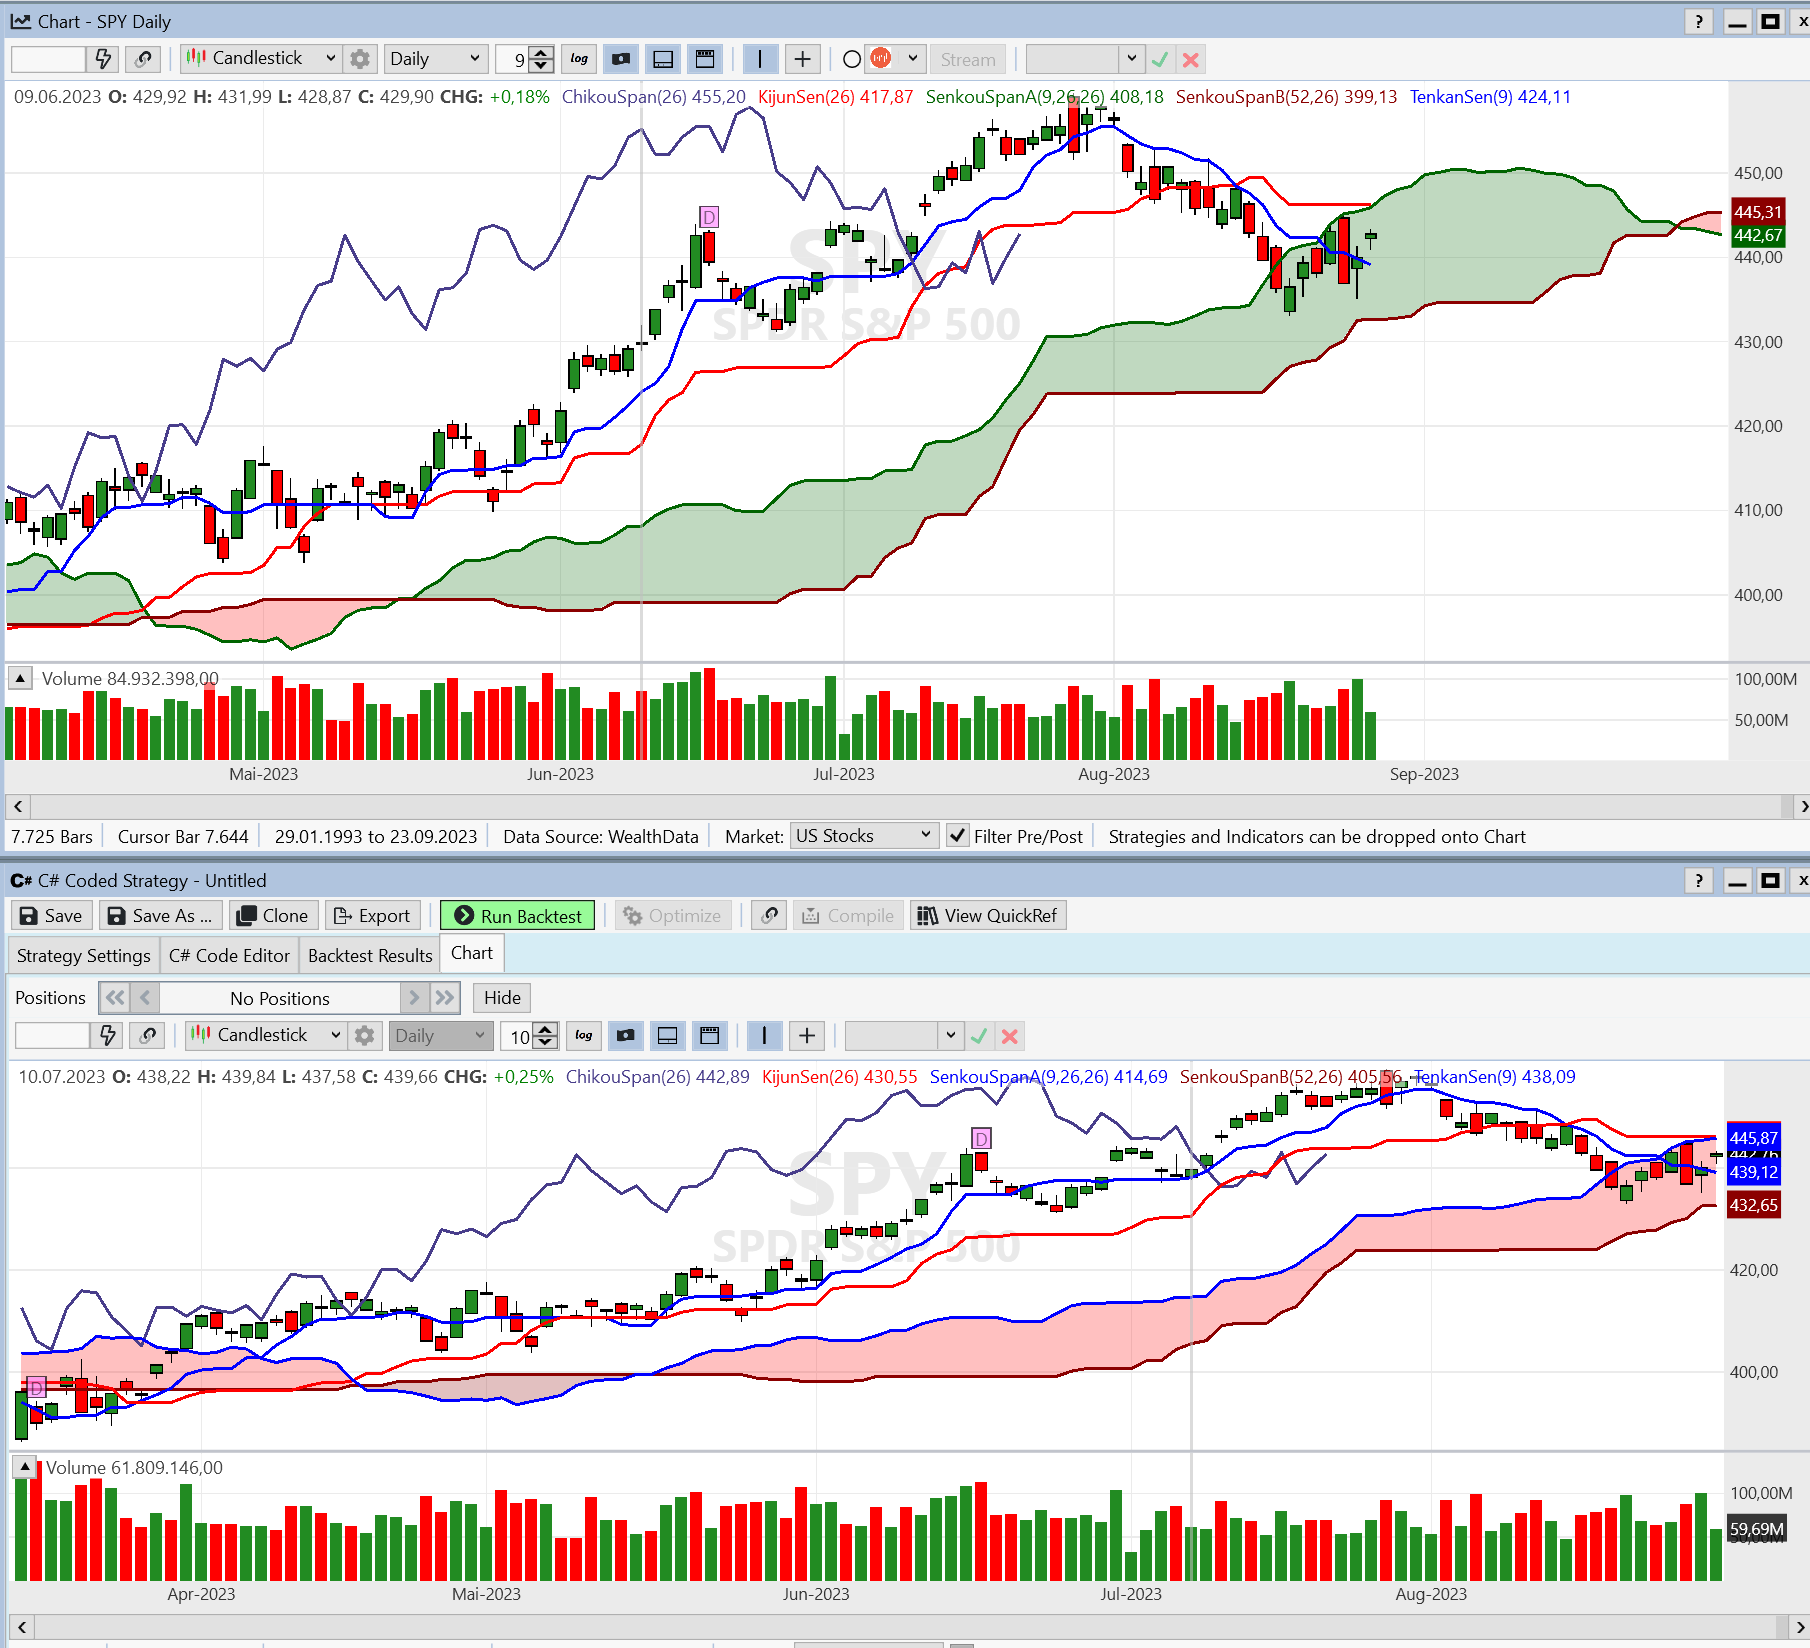Open chart style gear in strategy chart toolbar
Viewport: 1810px width, 1648px height.
click(365, 1035)
